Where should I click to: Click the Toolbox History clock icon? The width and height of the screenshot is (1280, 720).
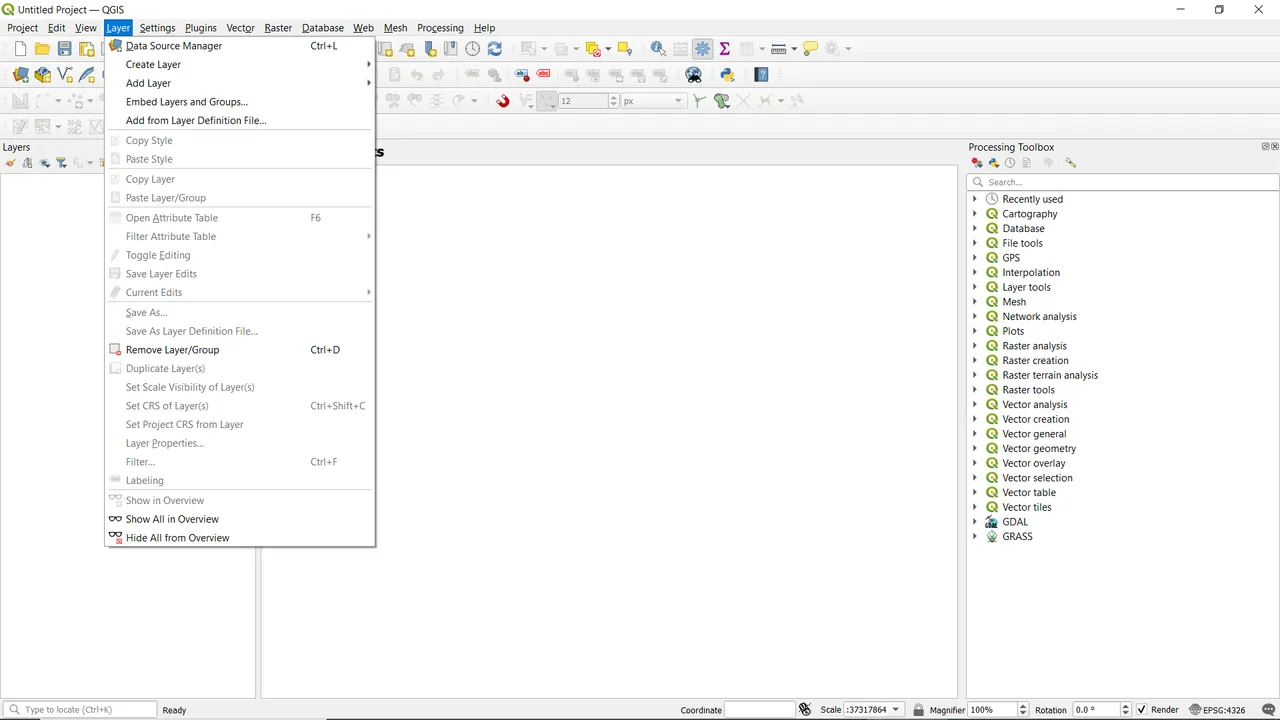[1010, 163]
